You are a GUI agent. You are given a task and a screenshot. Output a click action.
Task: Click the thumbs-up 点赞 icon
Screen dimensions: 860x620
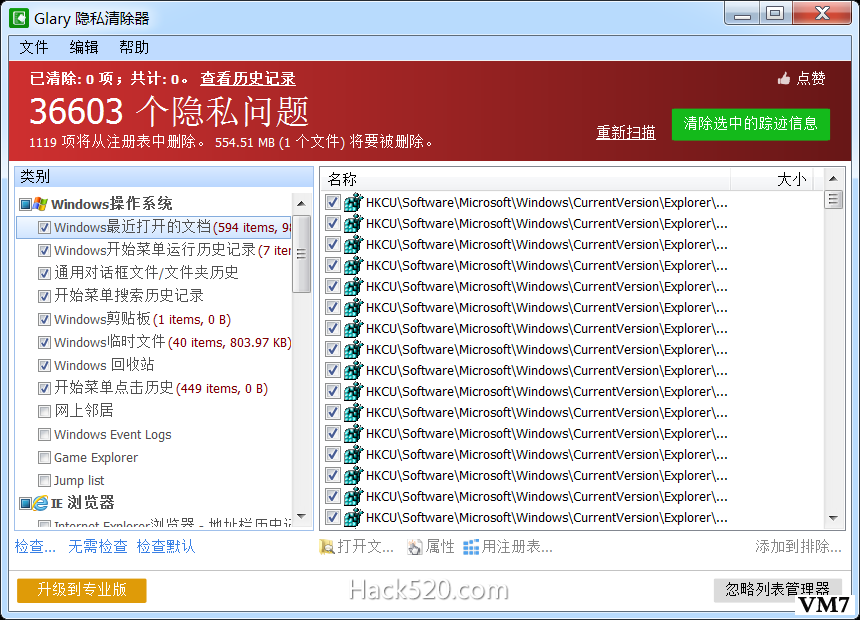(x=784, y=79)
